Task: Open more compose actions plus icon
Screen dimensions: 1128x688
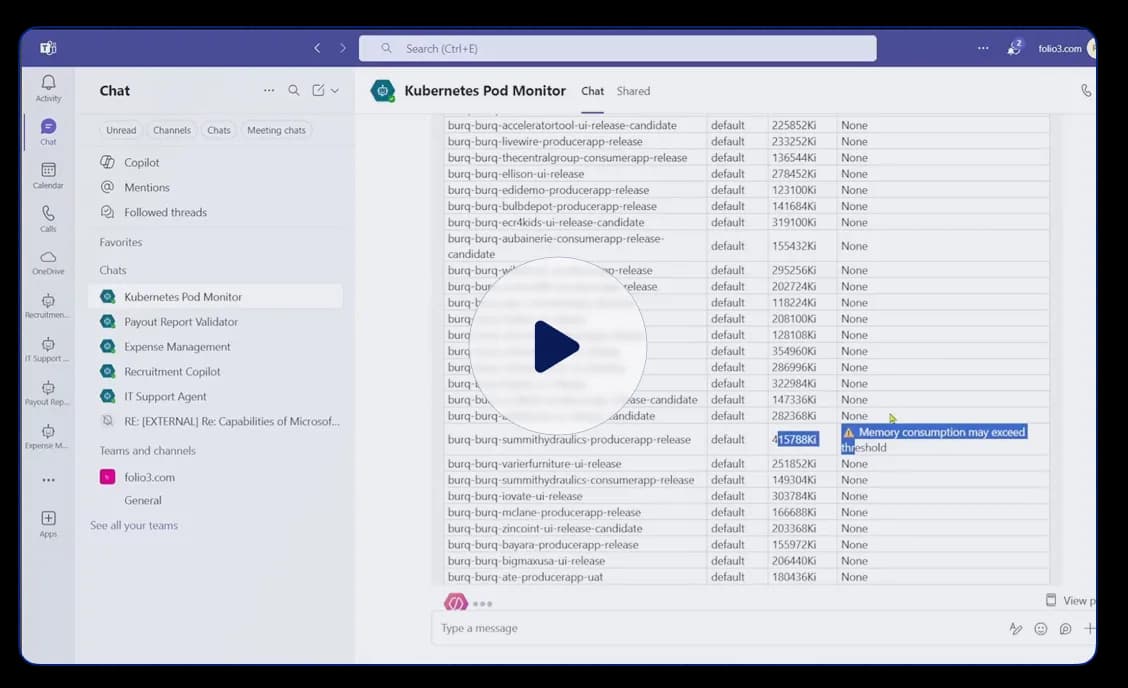Action: (1089, 628)
